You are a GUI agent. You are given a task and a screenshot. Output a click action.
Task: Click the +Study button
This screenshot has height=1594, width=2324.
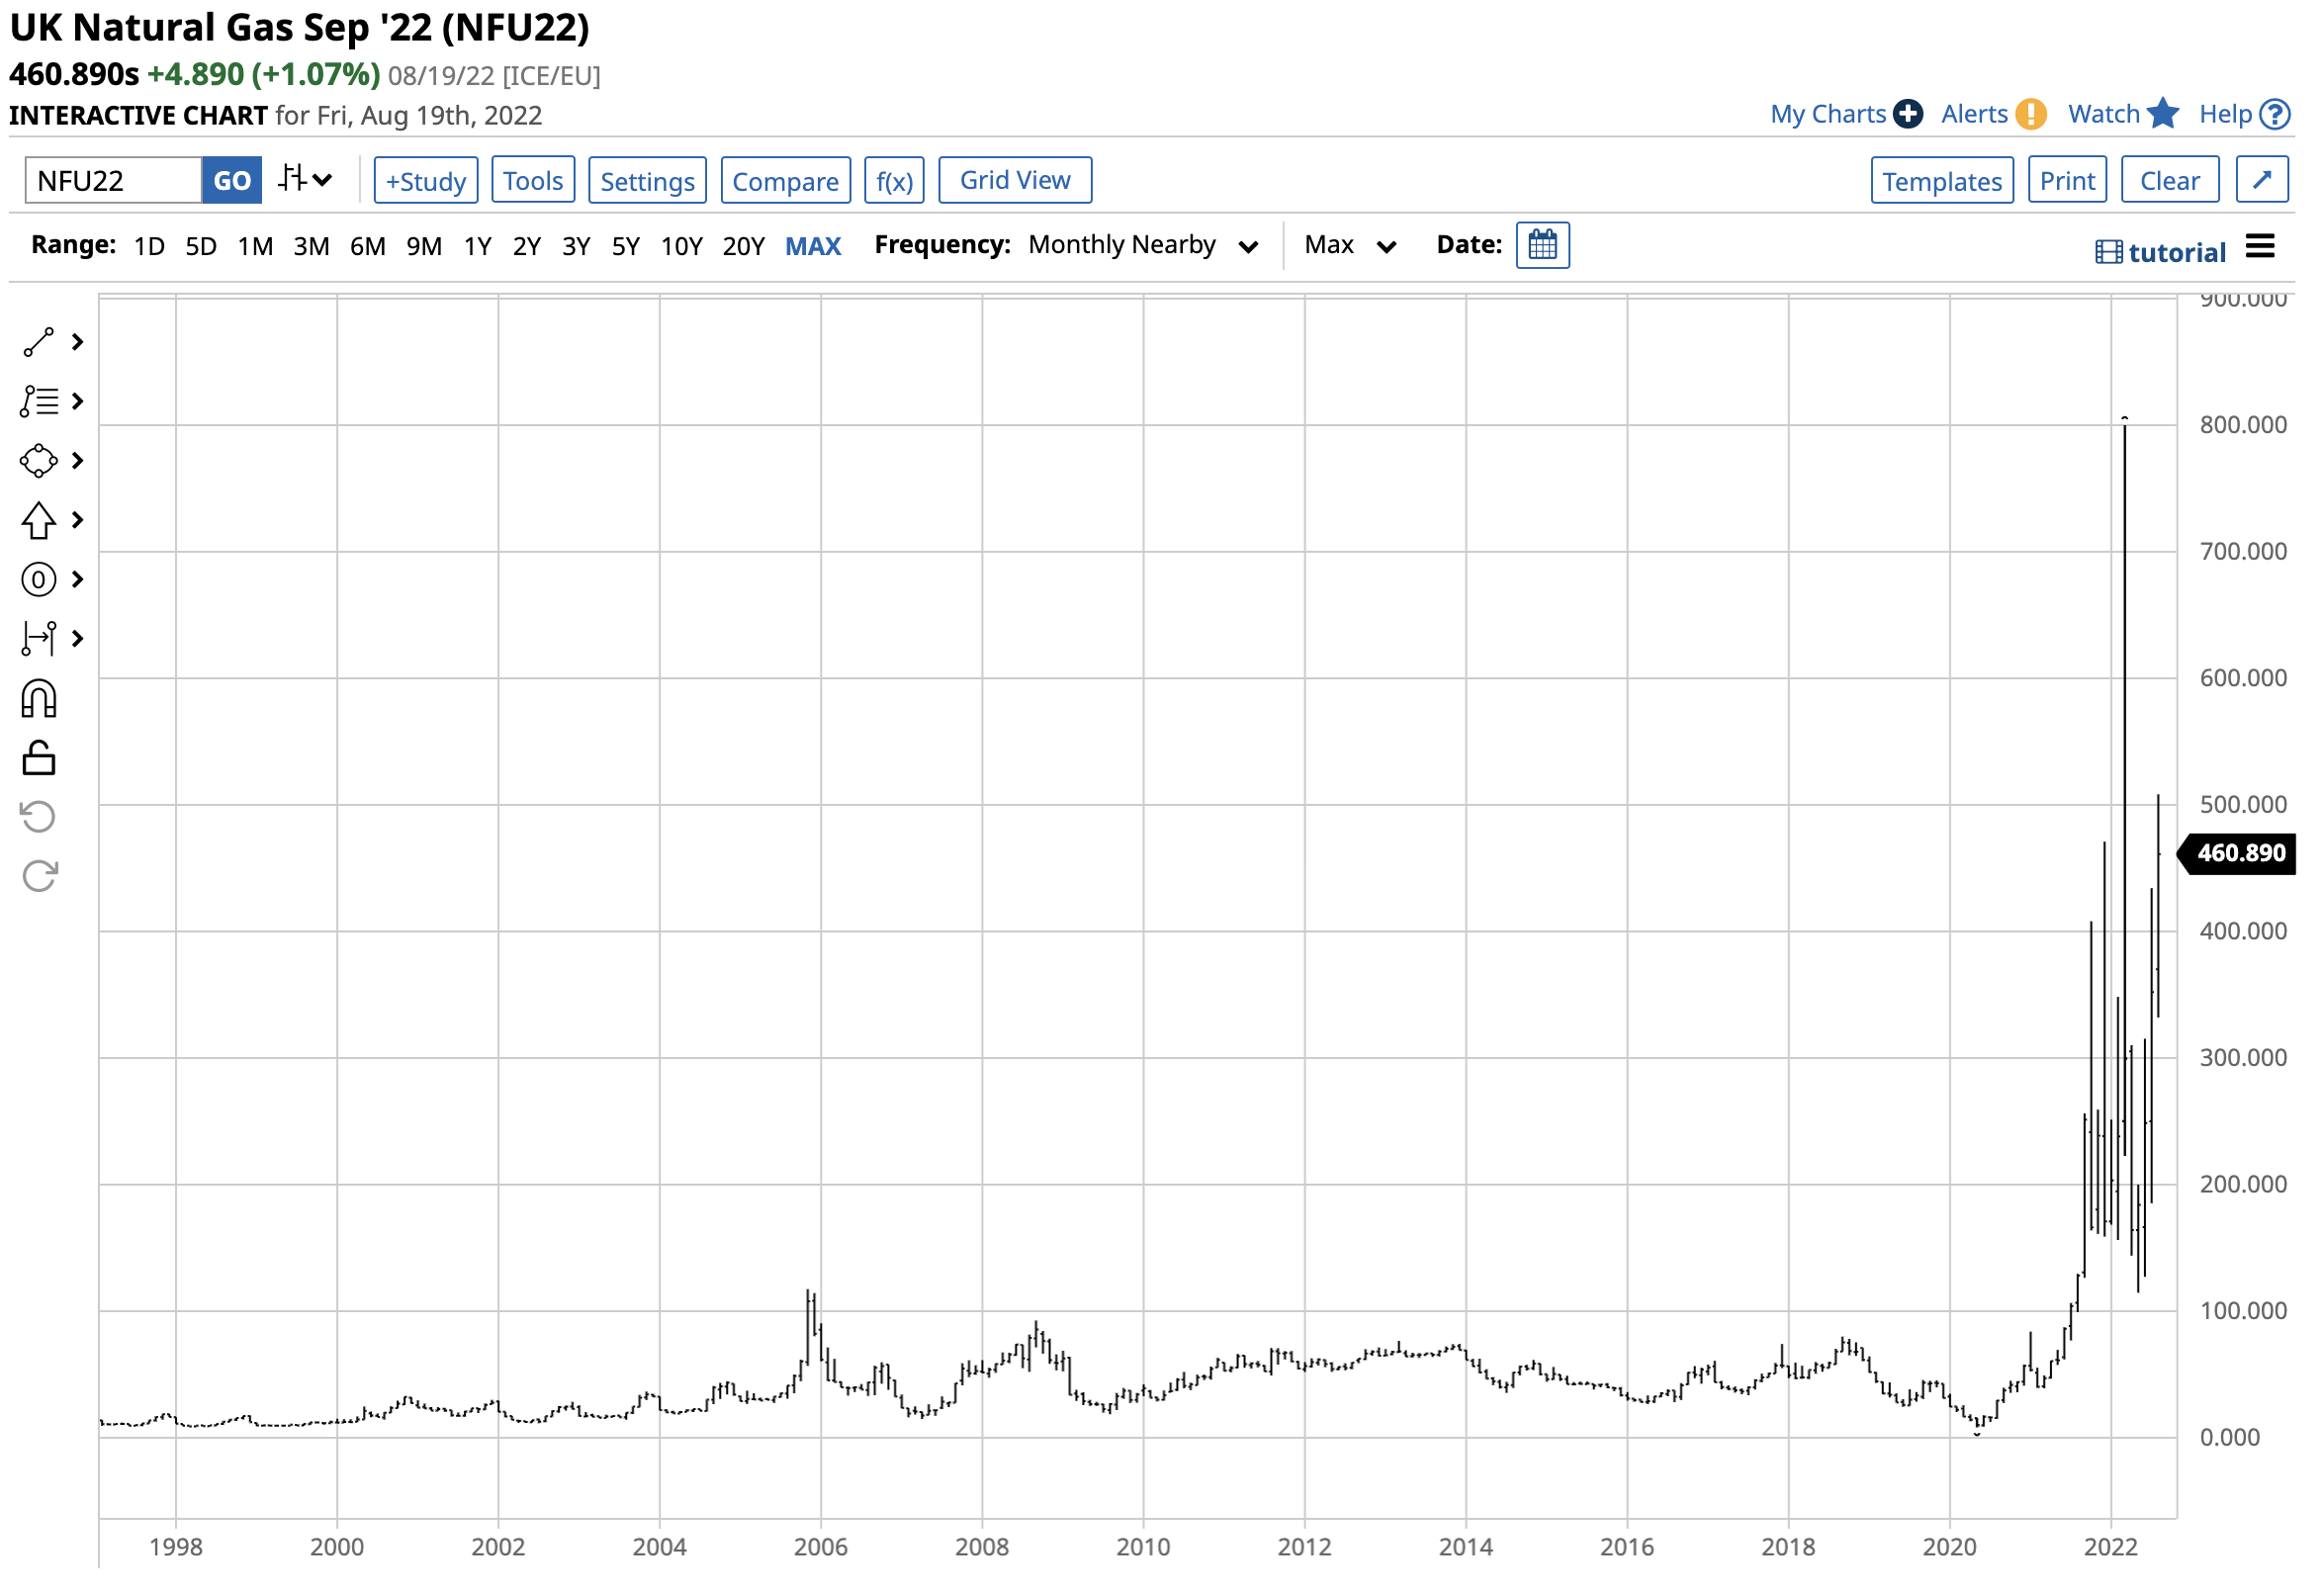click(x=427, y=181)
